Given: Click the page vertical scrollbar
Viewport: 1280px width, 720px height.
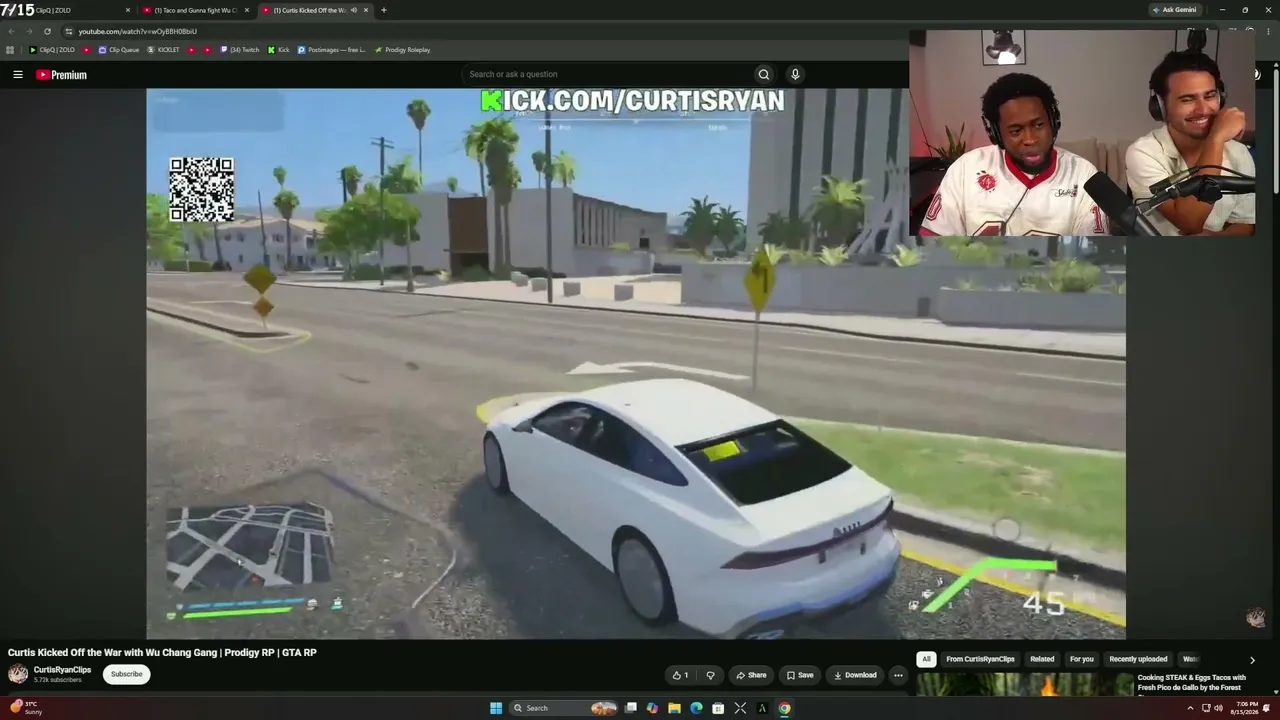Looking at the screenshot, I should coord(1274,130).
